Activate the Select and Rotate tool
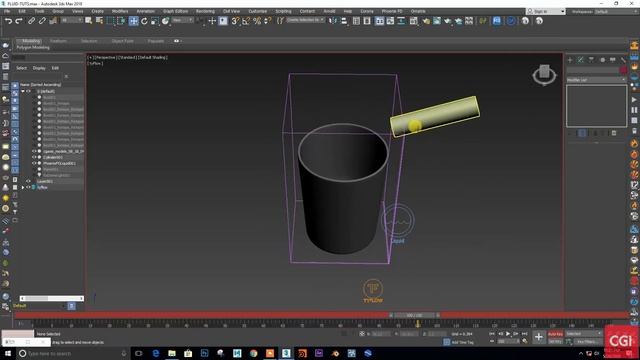640x360 pixels. pos(144,21)
